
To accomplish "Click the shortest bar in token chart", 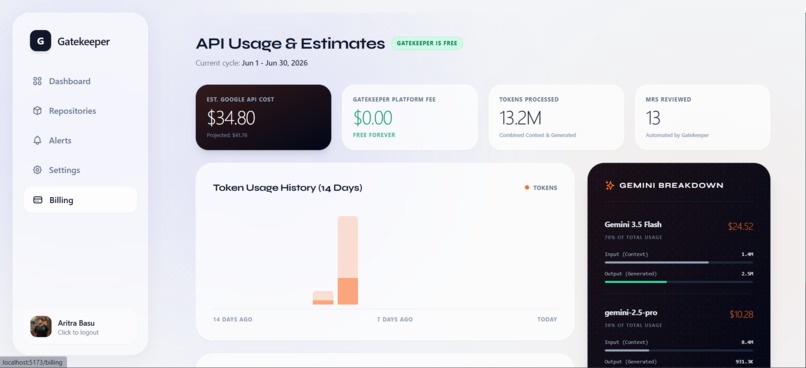I will point(323,298).
